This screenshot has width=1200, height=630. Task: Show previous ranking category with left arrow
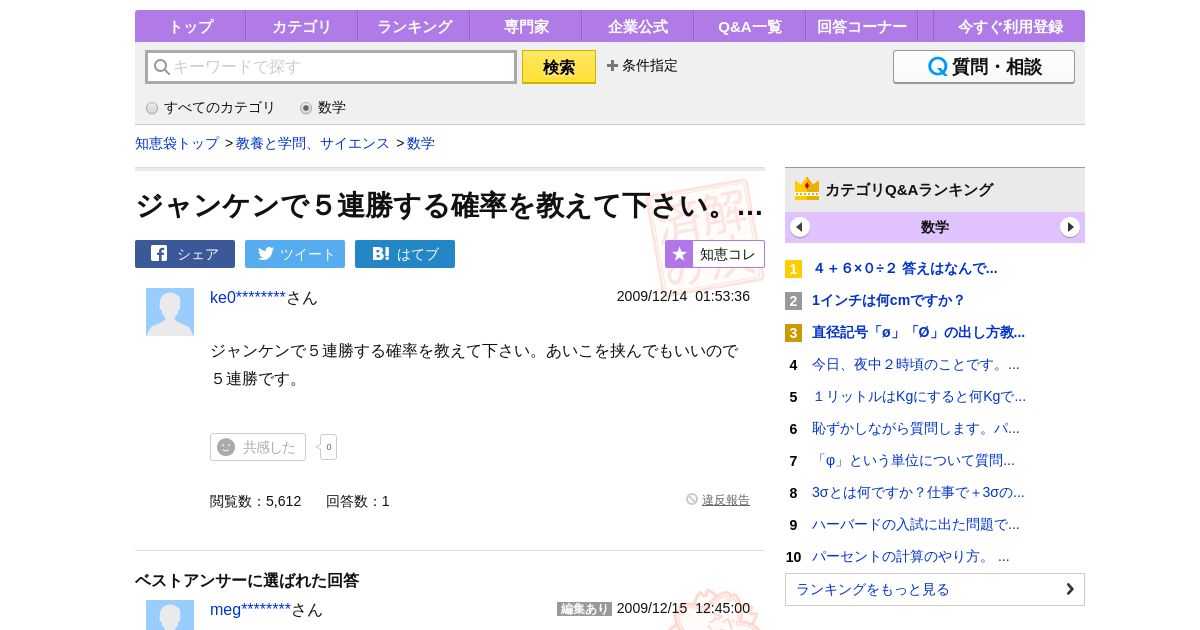point(800,227)
